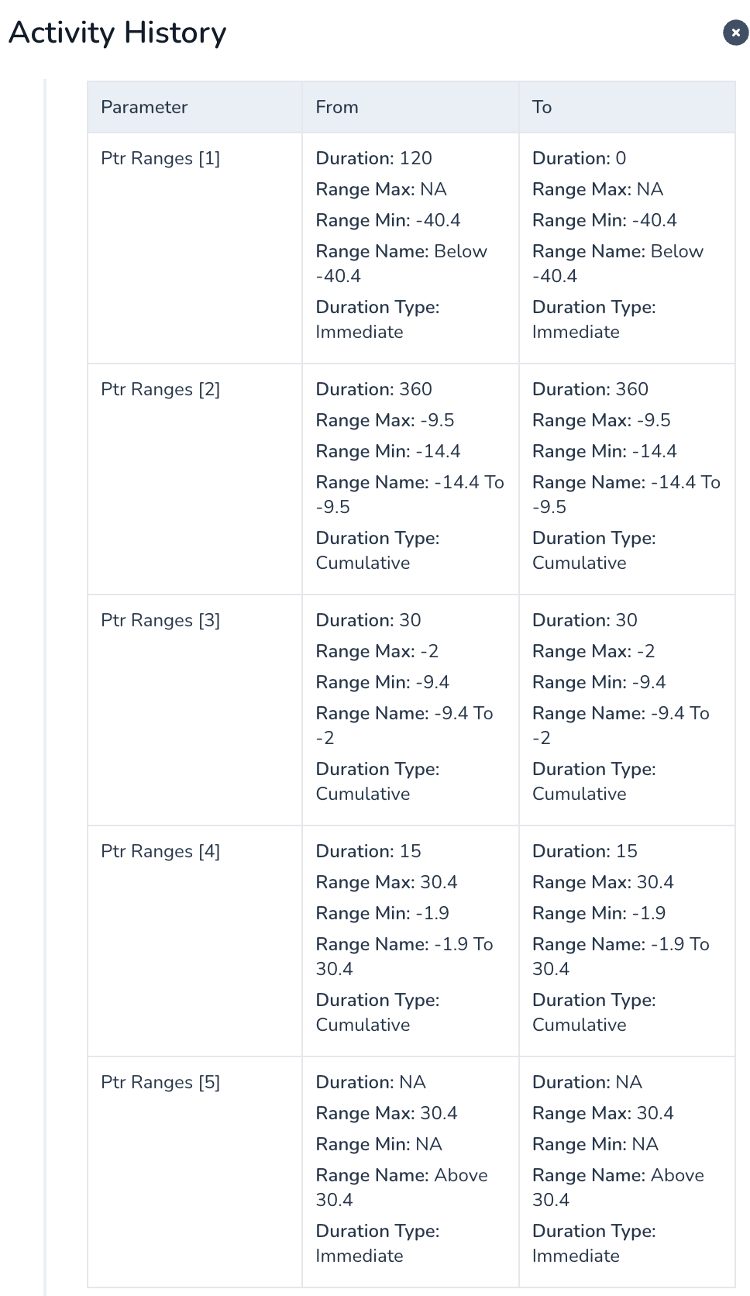Click the Ptr Ranges [2] parameter cell

tap(194, 479)
